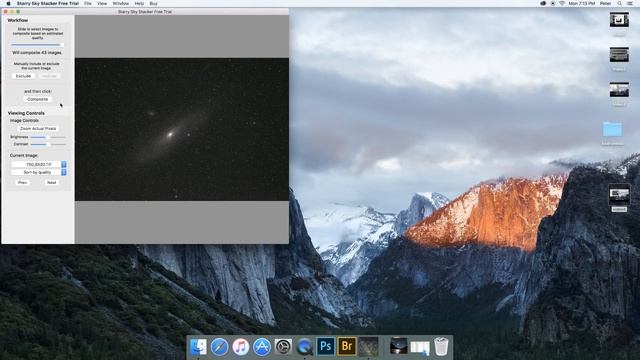Viewport: 640px width, 360px height.
Task: Open the night-sky stack in the Dock
Action: [398, 347]
